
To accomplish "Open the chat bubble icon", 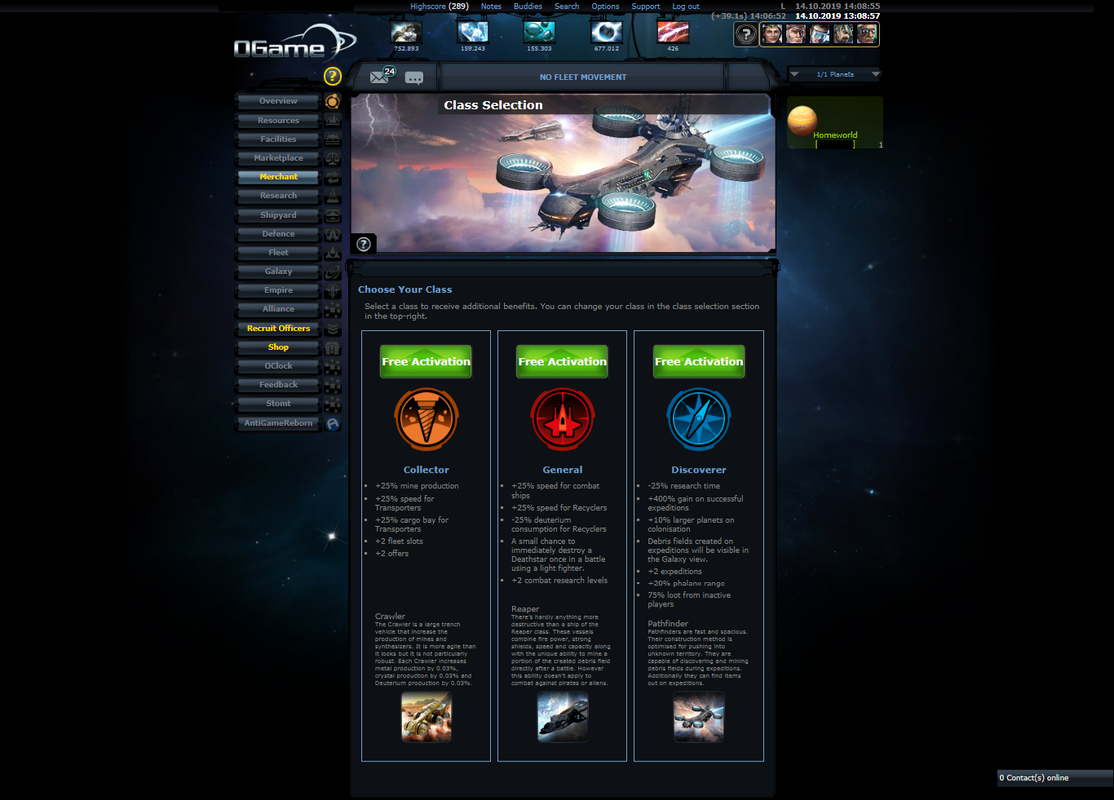I will point(414,77).
